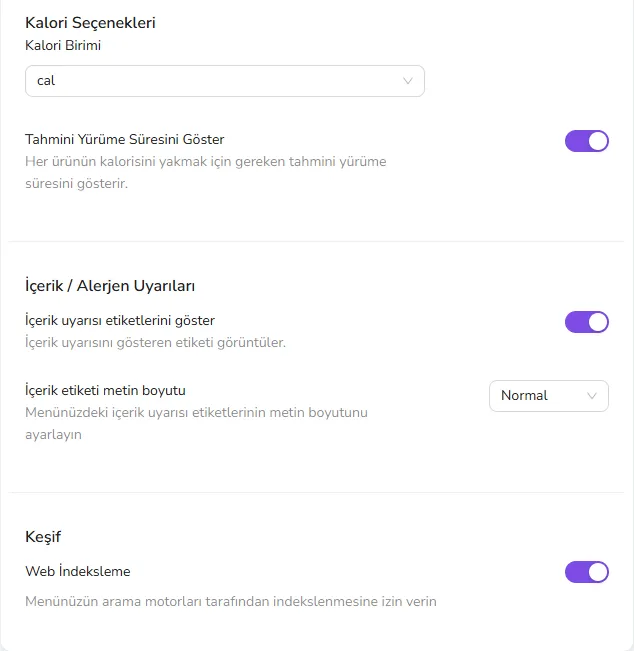Click the description starting Menünüzdeki içerik uyarısı

pos(196,423)
